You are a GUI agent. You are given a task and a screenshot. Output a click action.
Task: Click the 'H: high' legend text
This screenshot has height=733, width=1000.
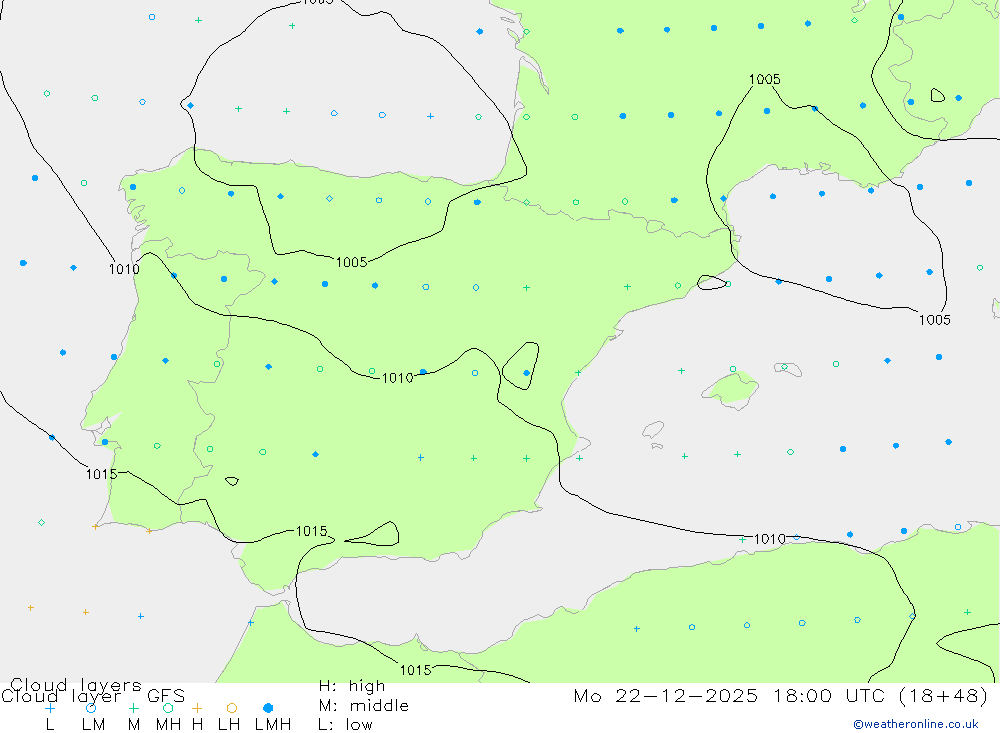point(352,686)
